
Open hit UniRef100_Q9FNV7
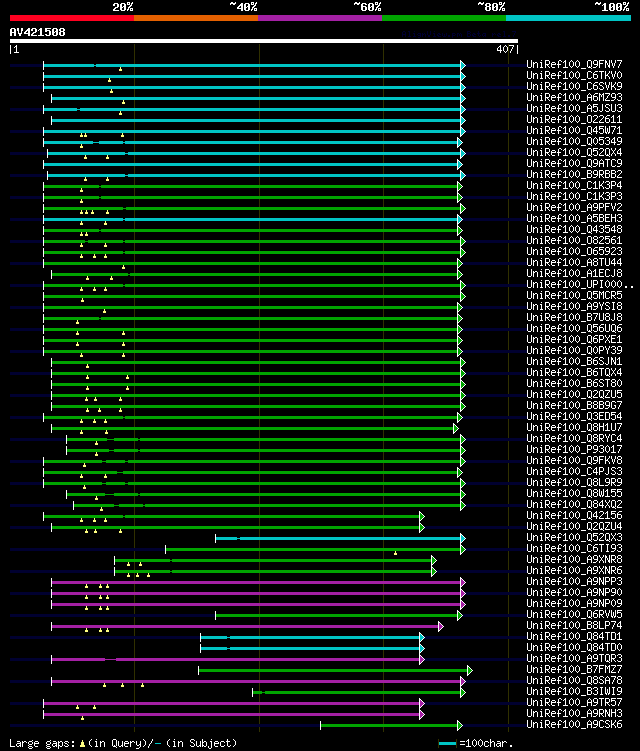click(x=574, y=64)
